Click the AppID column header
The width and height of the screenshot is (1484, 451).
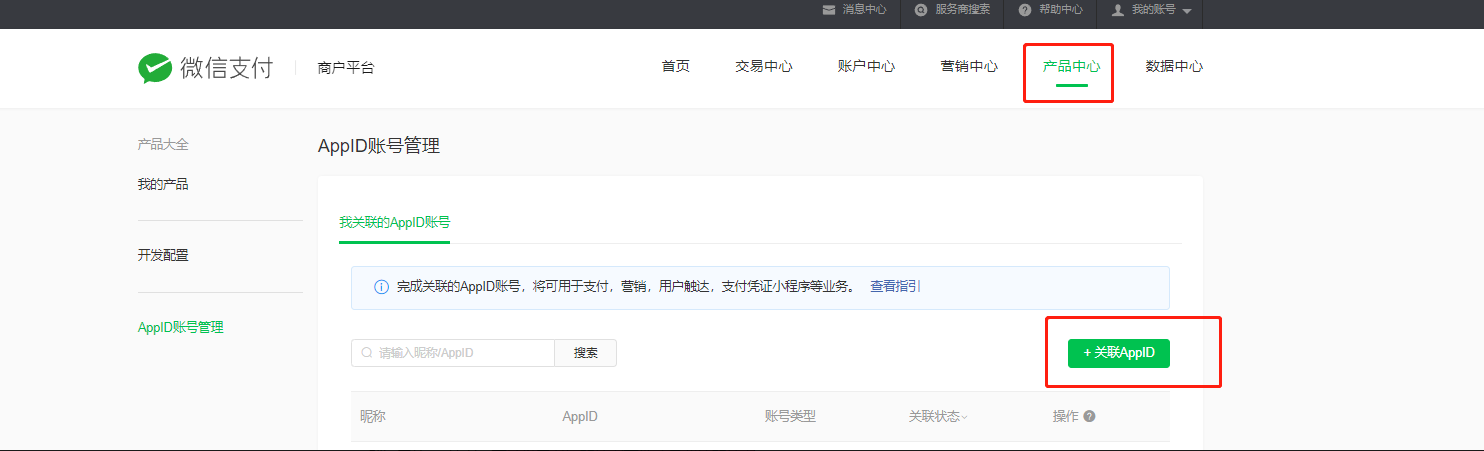tap(580, 416)
